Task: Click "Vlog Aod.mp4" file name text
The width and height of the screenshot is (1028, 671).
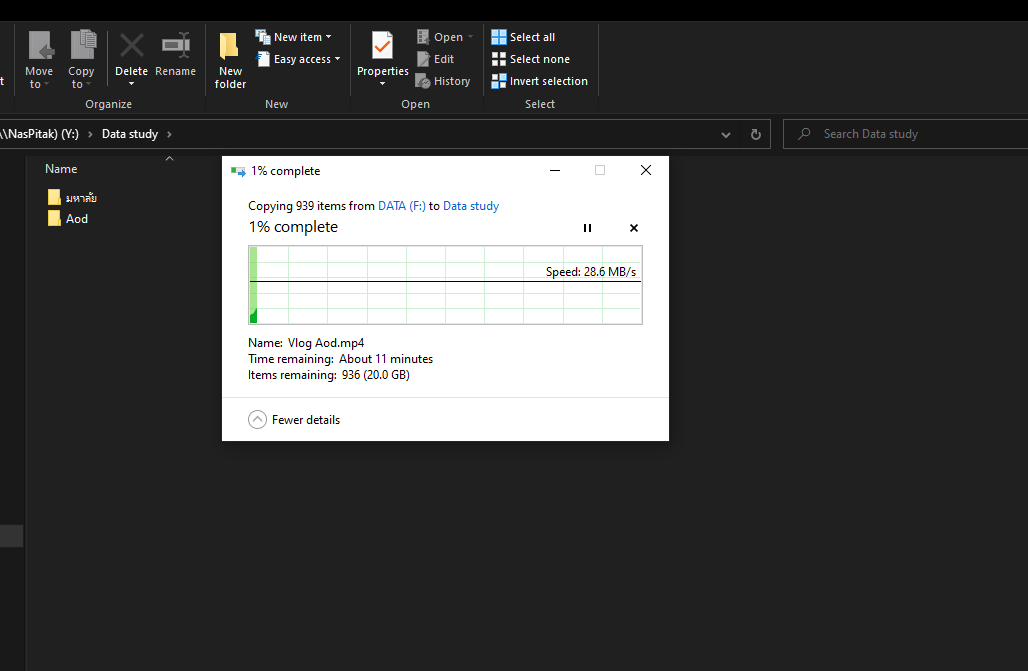Action: coord(326,343)
